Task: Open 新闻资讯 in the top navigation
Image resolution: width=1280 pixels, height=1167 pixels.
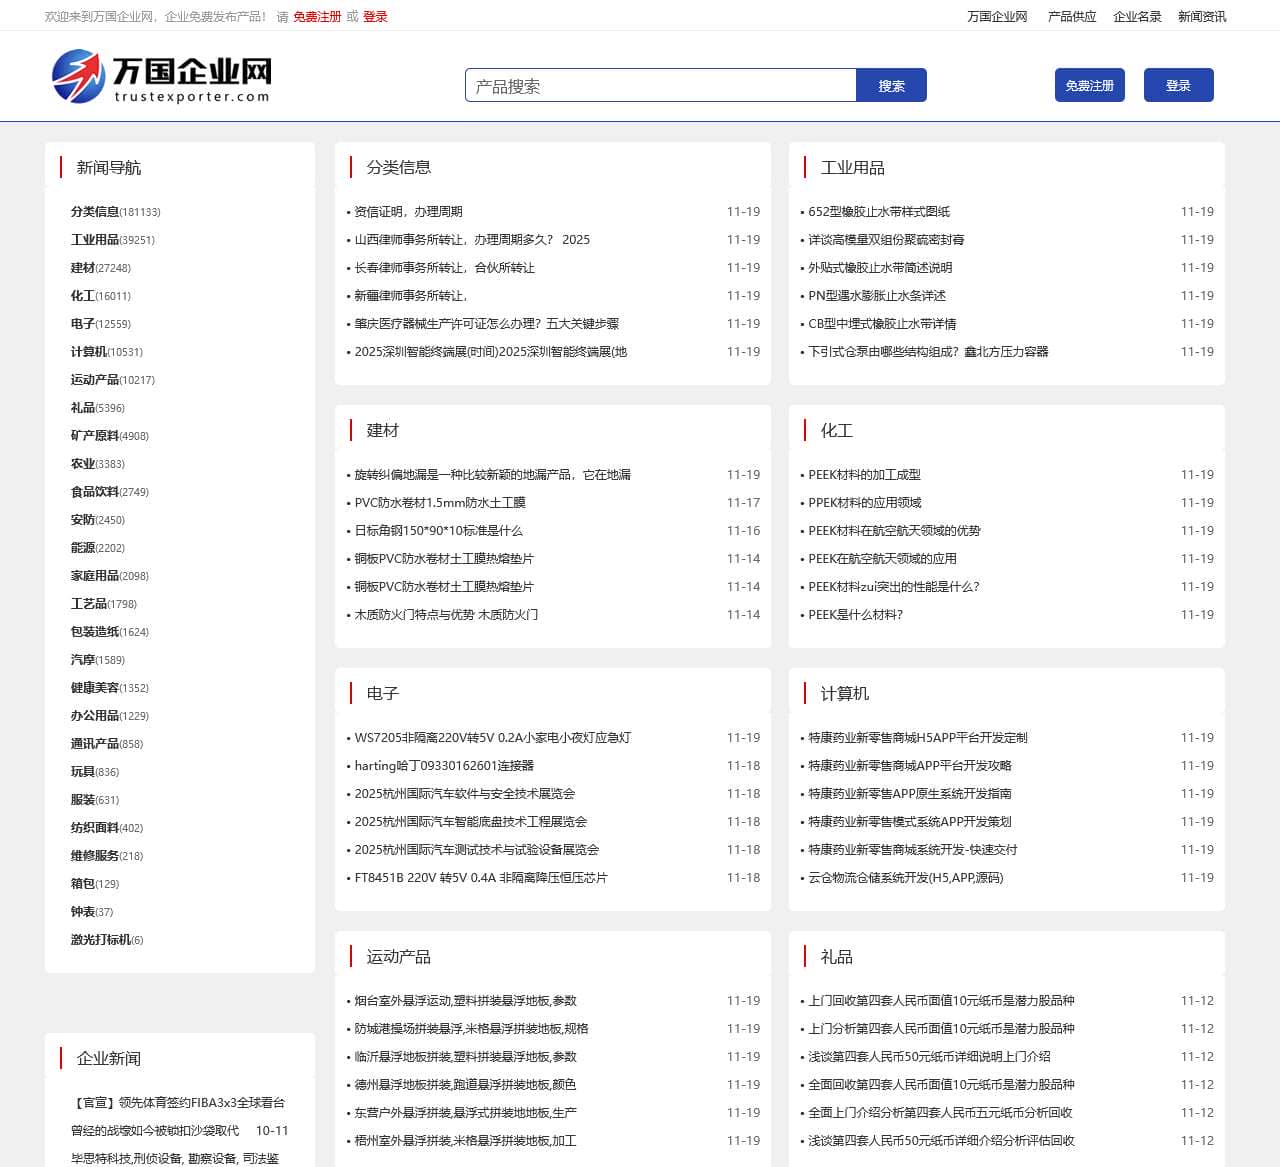Action: coord(1200,16)
